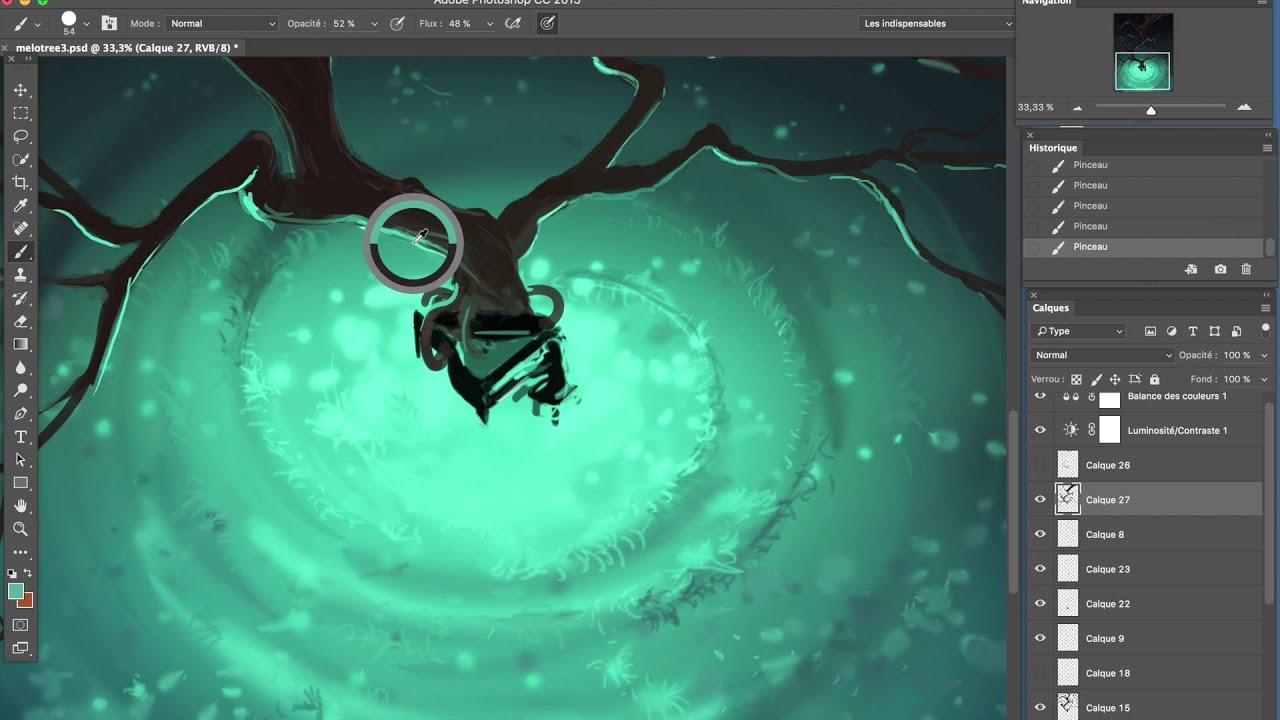
Task: Select the History Brush tool
Action: pos(20,298)
